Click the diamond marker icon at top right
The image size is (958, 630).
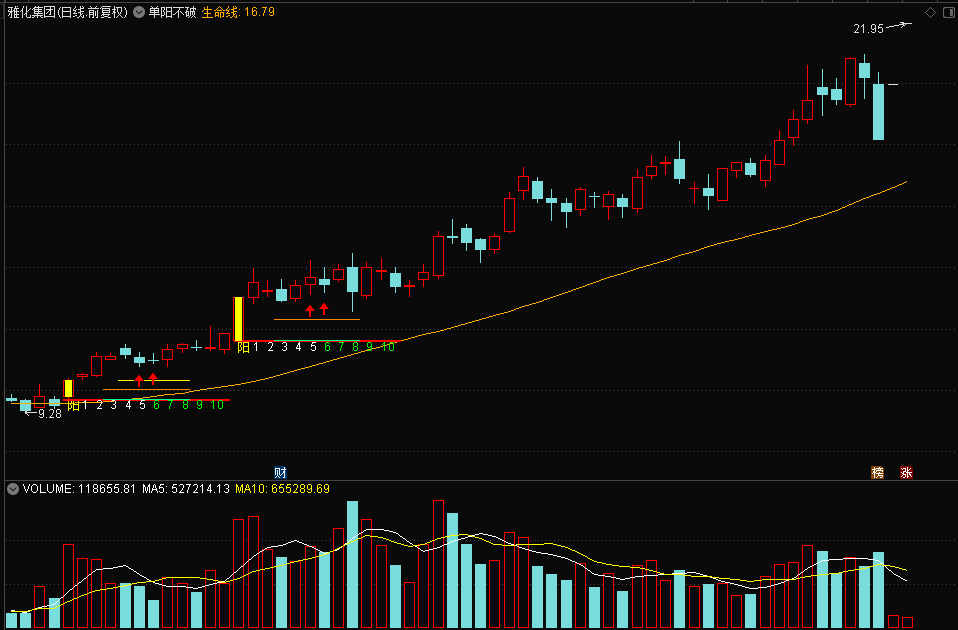(x=930, y=12)
